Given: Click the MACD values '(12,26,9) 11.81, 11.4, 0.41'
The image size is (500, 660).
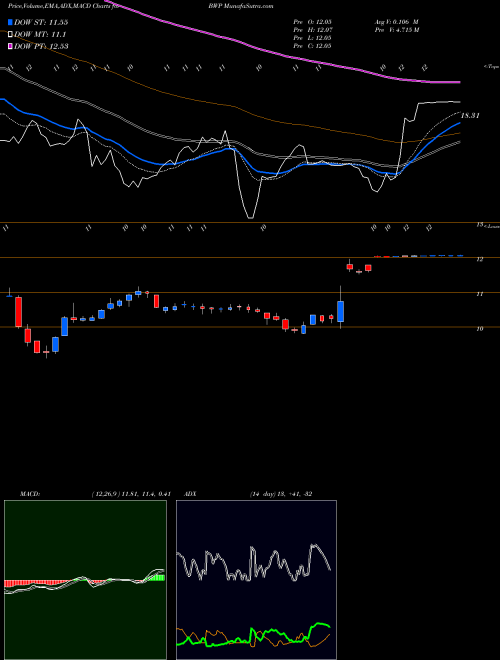Looking at the screenshot, I should point(130,494).
